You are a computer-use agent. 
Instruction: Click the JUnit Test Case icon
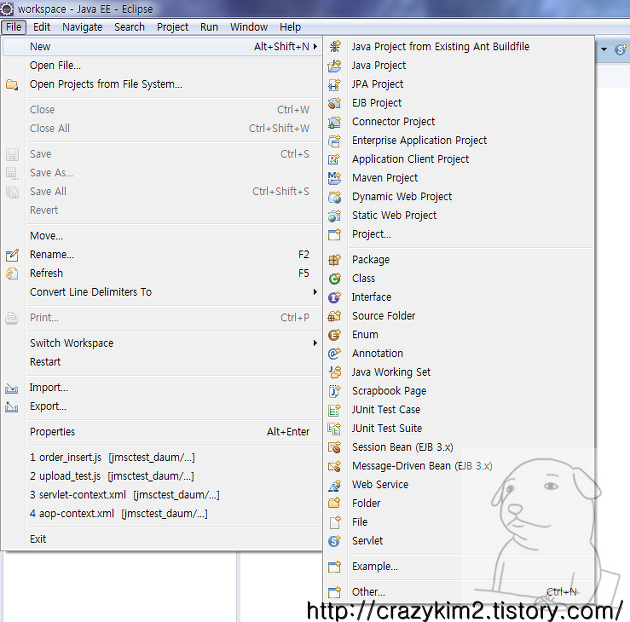point(334,410)
